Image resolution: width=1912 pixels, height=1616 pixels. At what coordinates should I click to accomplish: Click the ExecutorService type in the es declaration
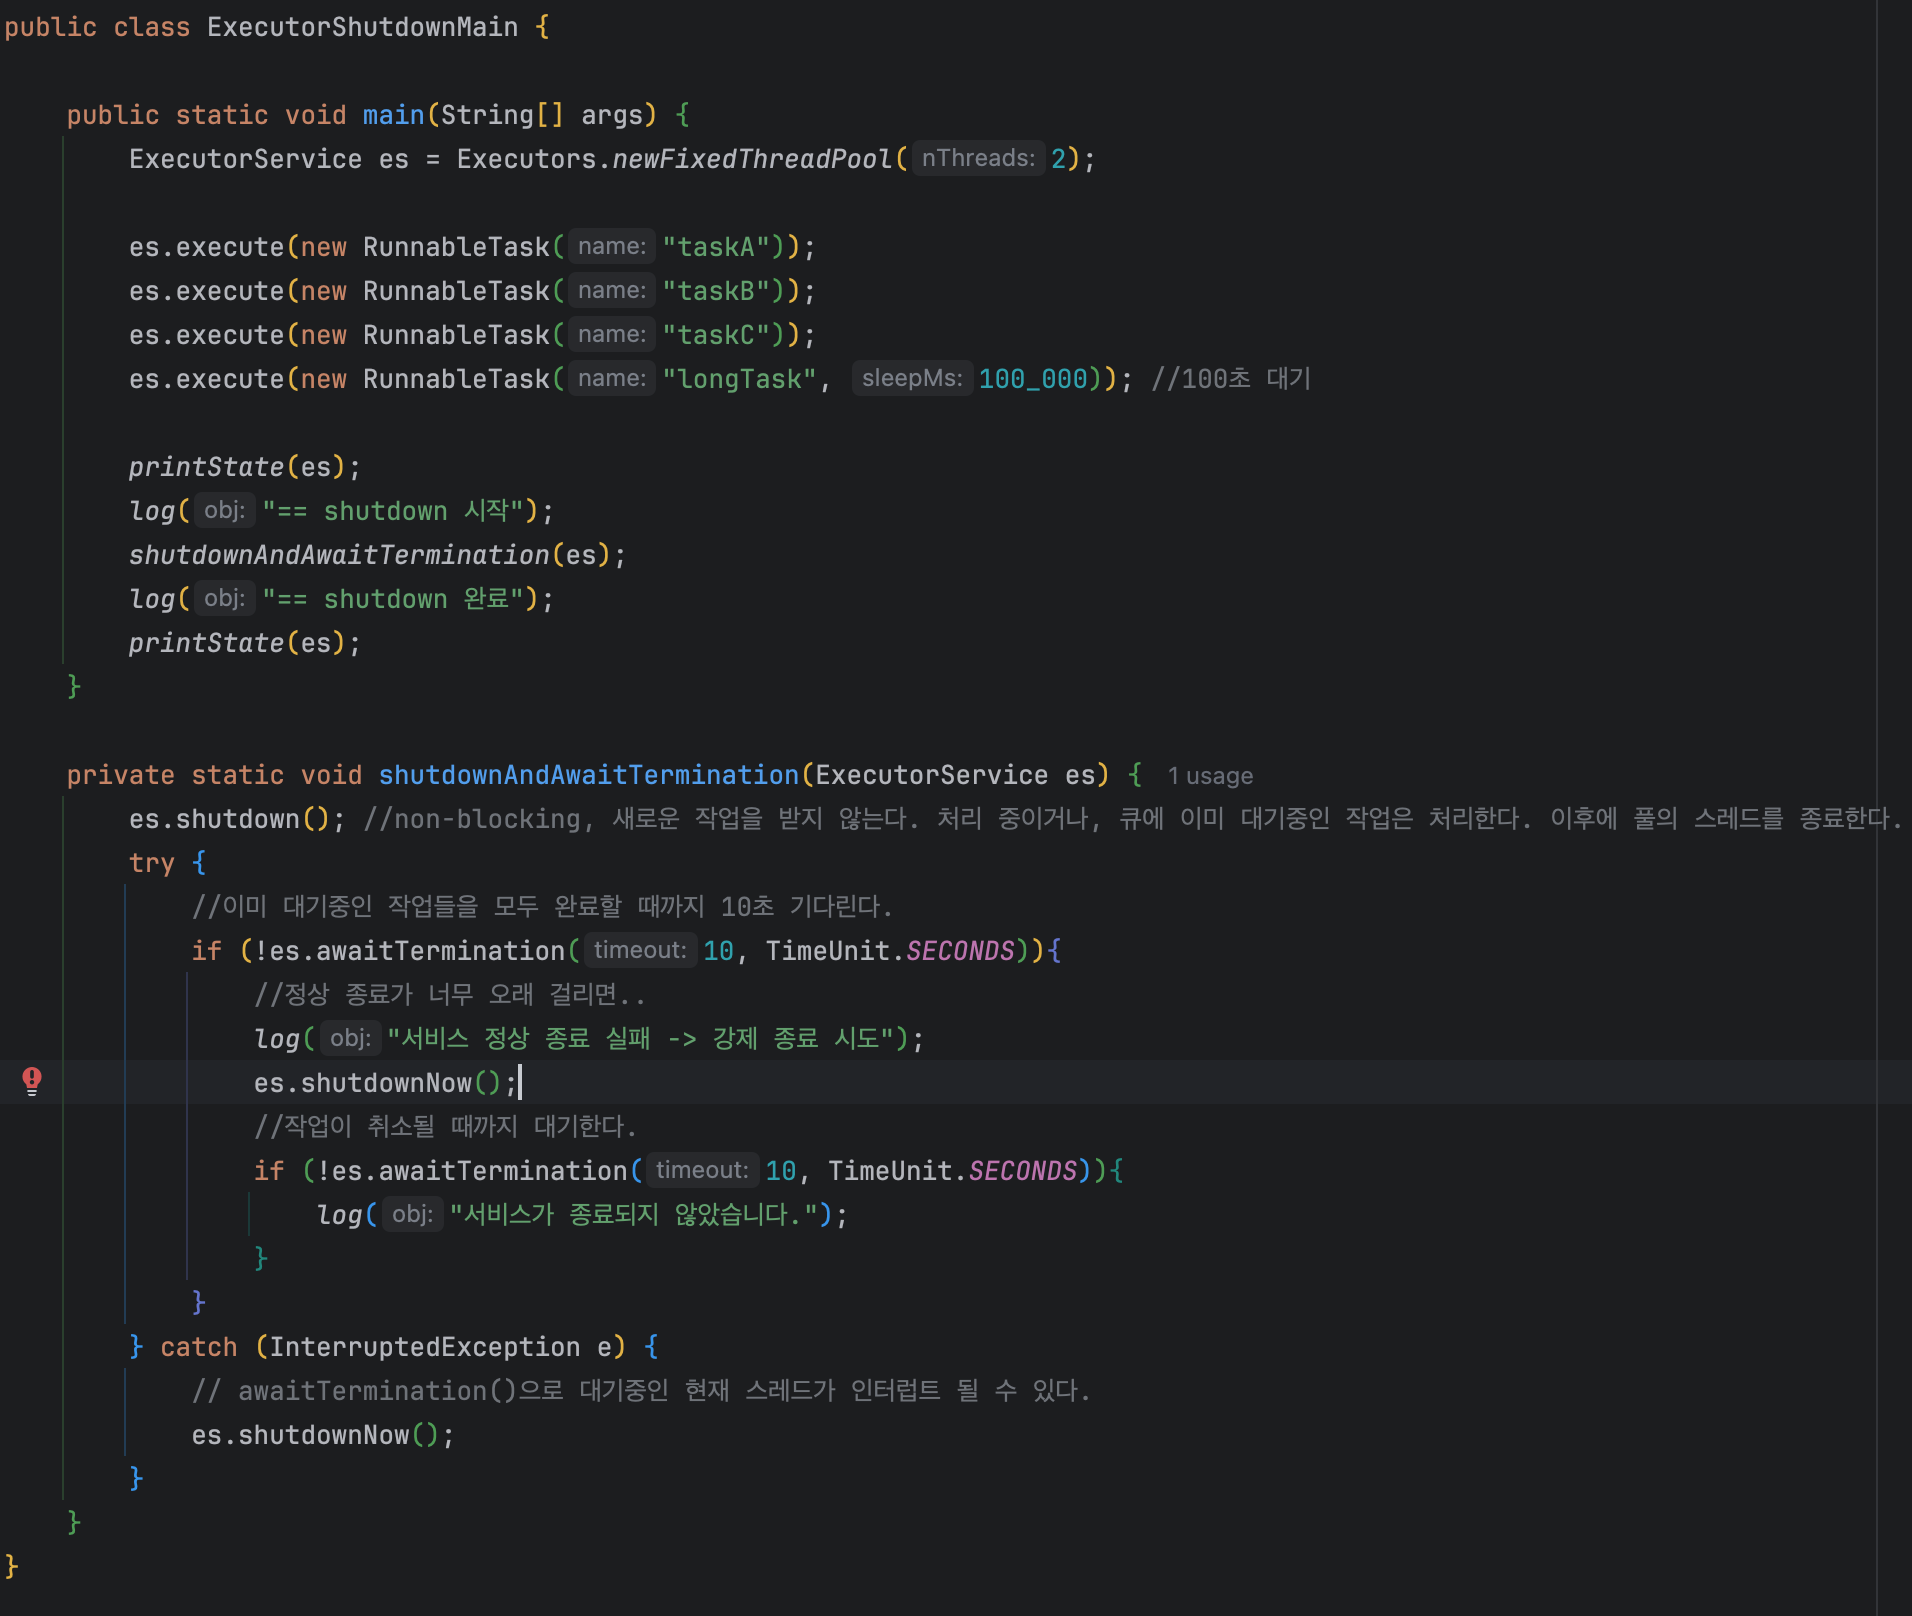coord(245,159)
